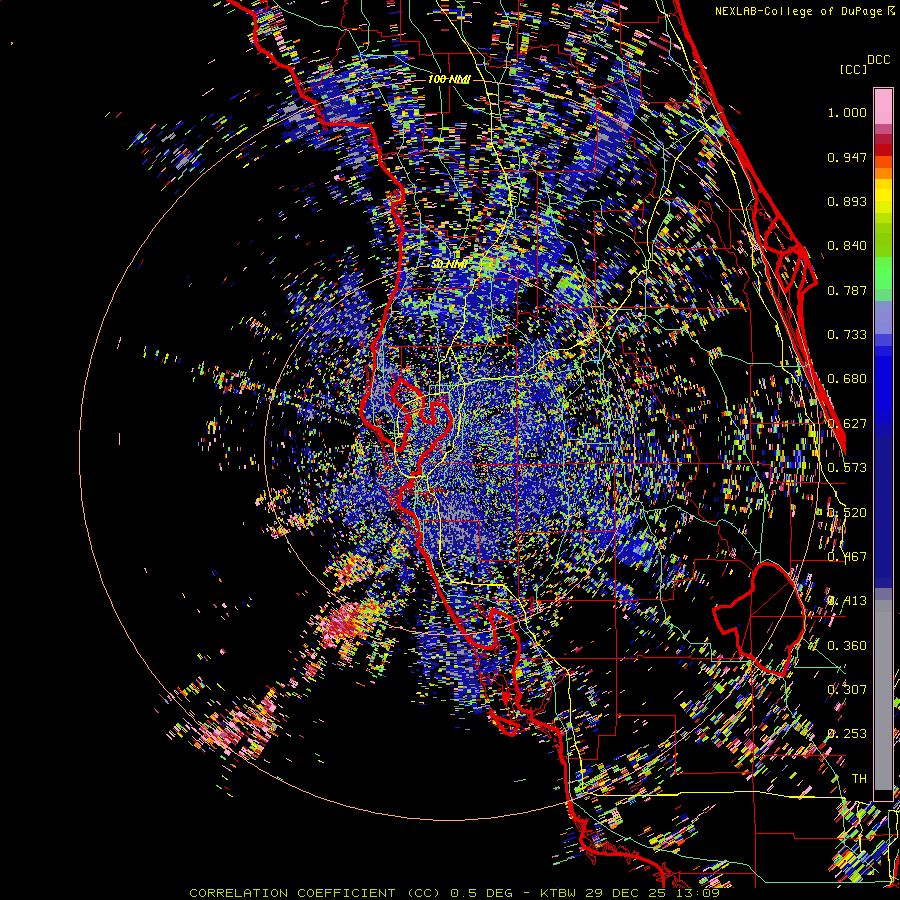The height and width of the screenshot is (900, 900).
Task: Click the 13:09 timestamp in the caption
Action: click(699, 893)
